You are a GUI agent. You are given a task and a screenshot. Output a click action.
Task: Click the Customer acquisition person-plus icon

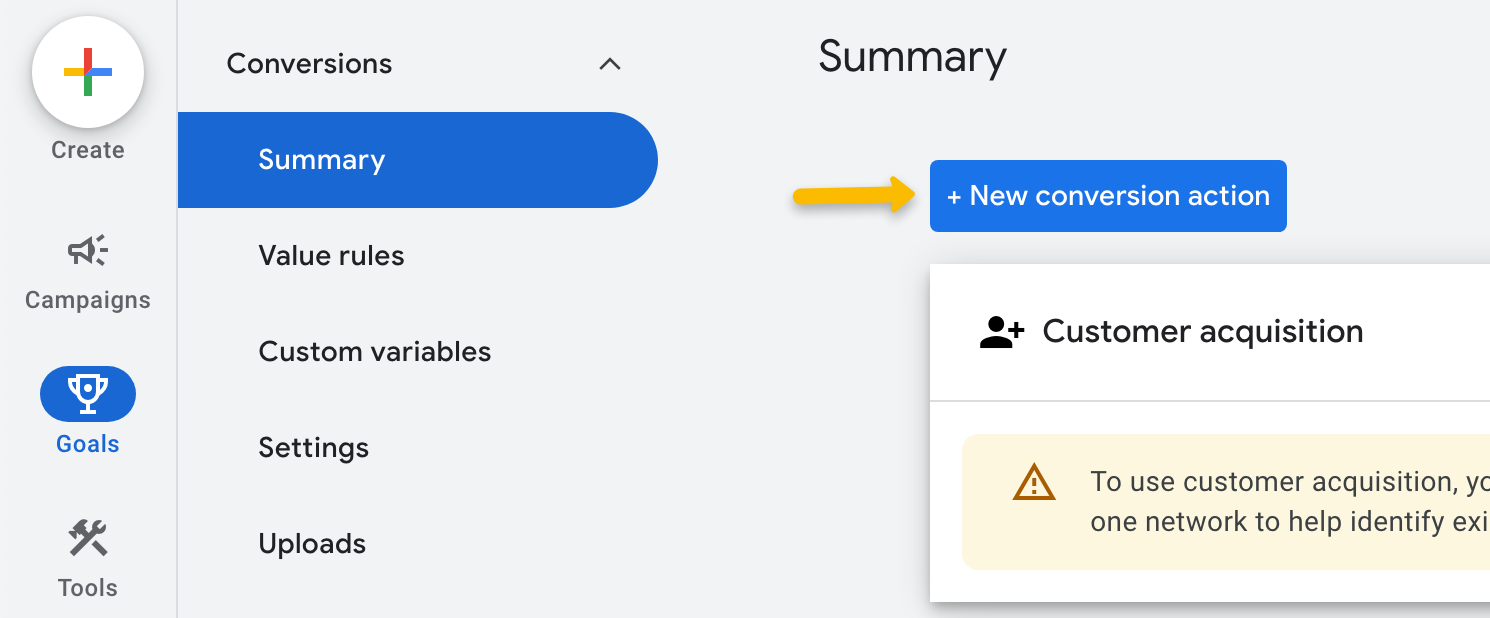1001,332
